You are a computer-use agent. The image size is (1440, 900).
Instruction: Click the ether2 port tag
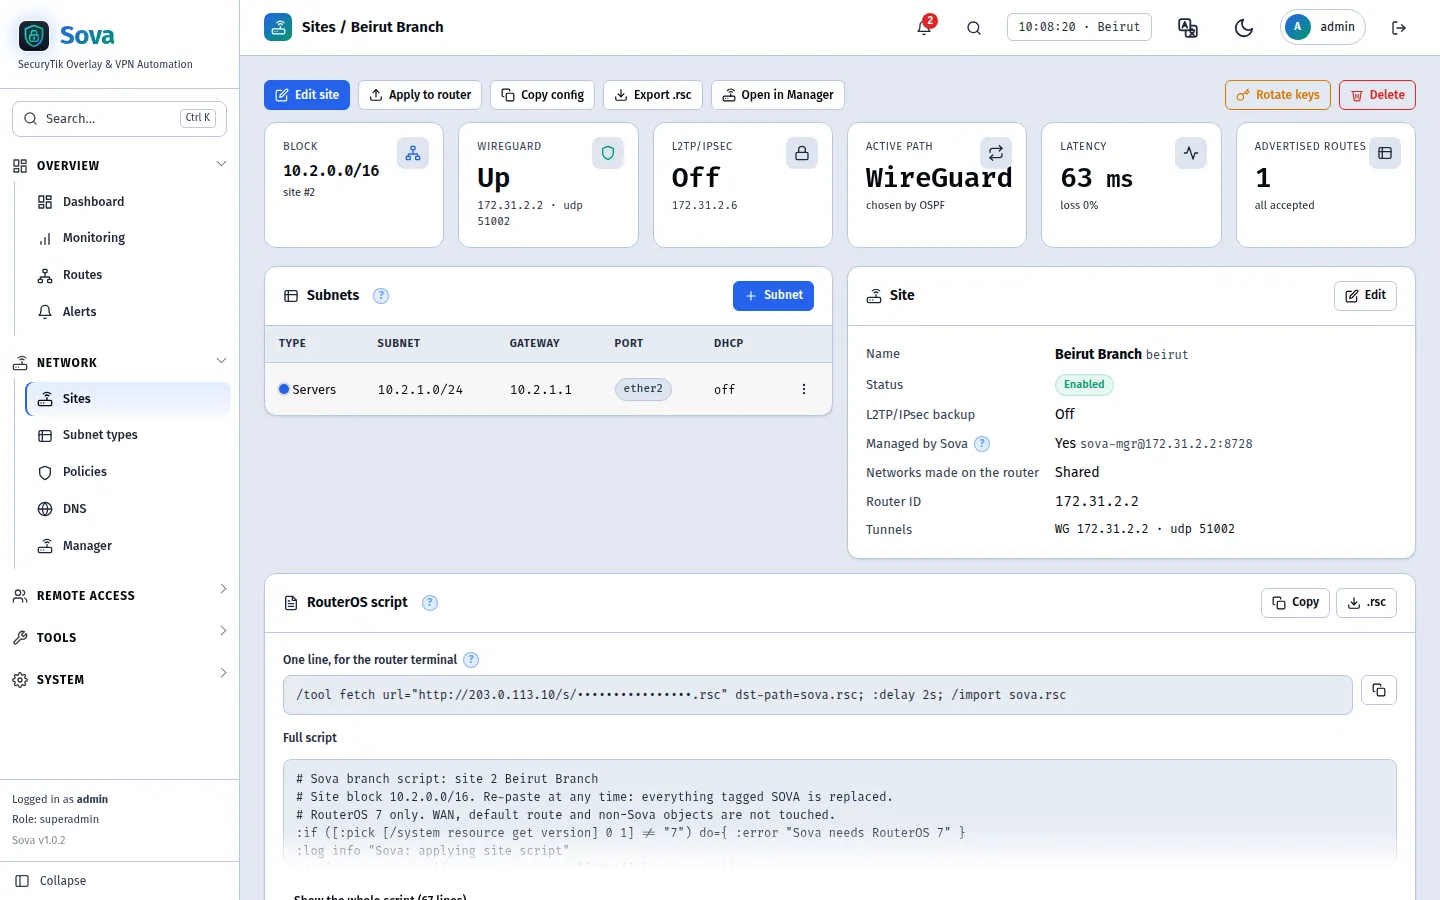(x=643, y=389)
